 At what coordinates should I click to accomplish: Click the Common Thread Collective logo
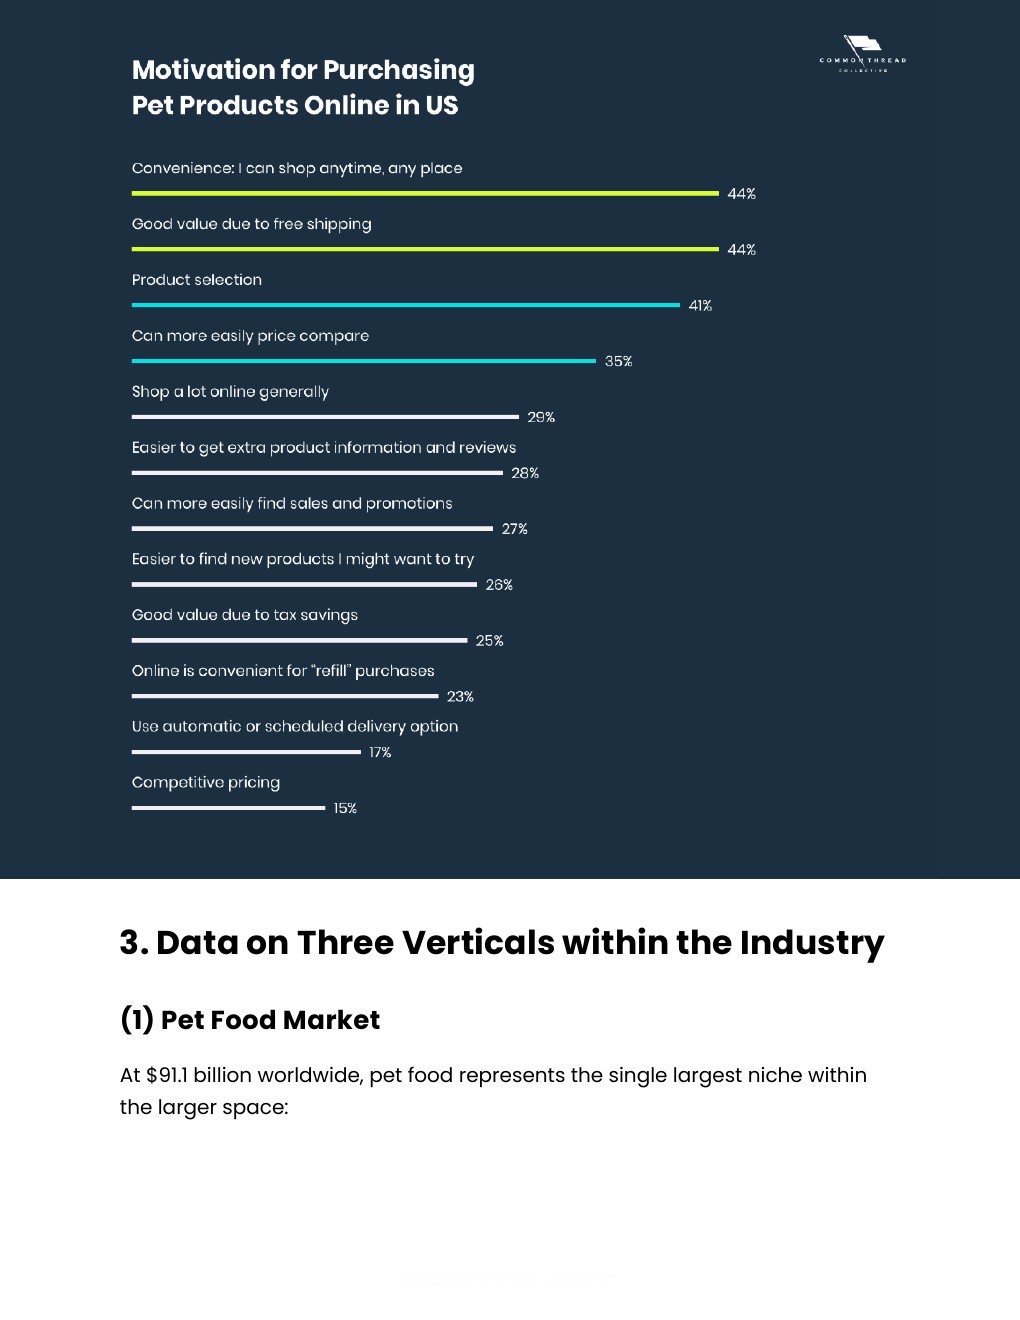click(863, 54)
